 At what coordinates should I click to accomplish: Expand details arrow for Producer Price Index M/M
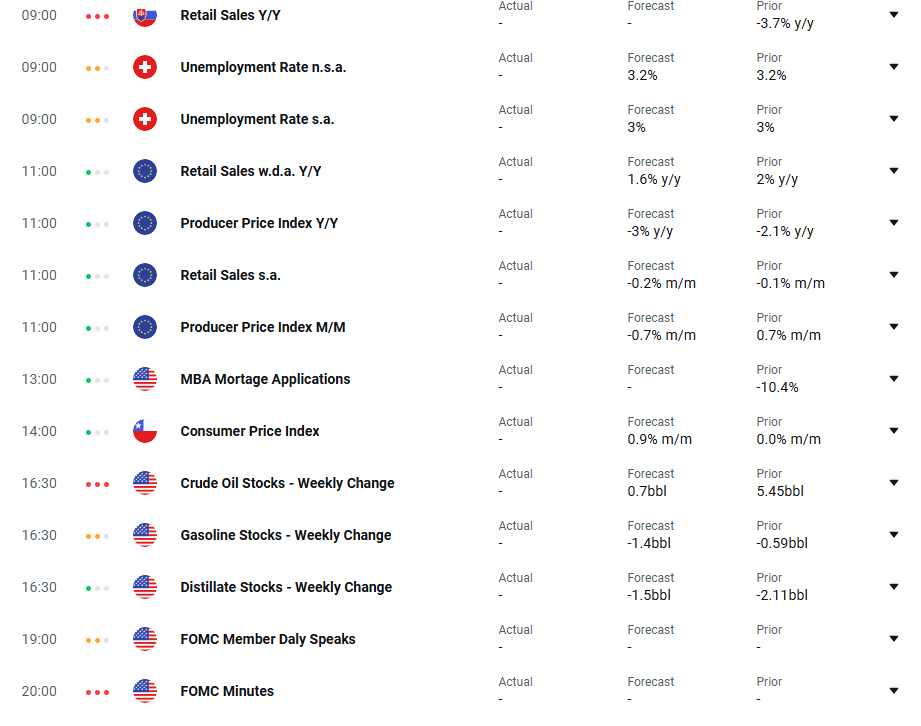(x=893, y=327)
